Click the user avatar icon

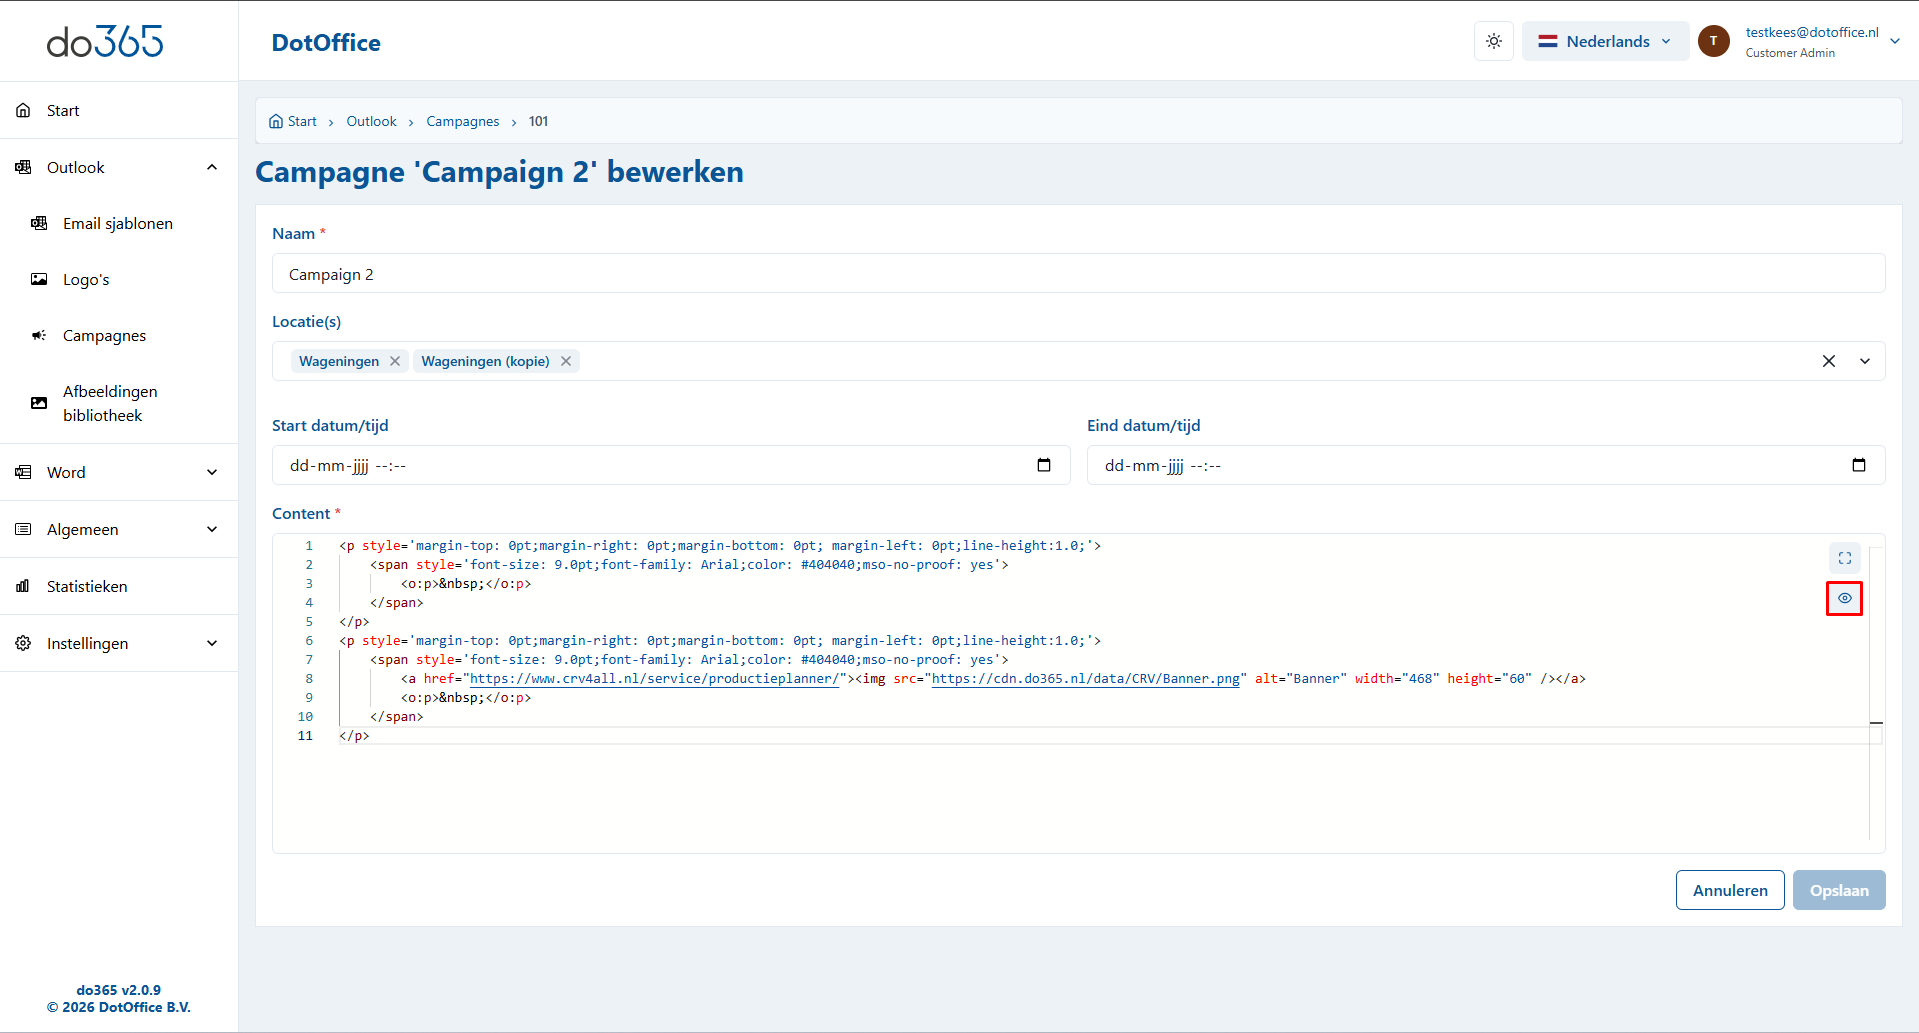[x=1713, y=41]
